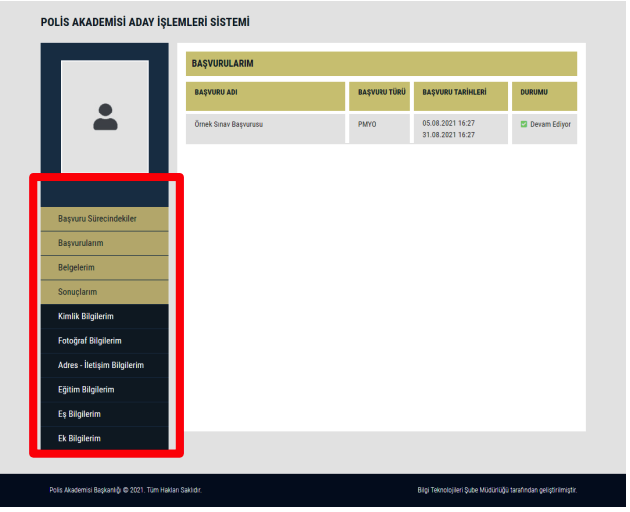Open Ek Bilgilerim menu item
Image resolution: width=630 pixels, height=512 pixels.
point(79,438)
